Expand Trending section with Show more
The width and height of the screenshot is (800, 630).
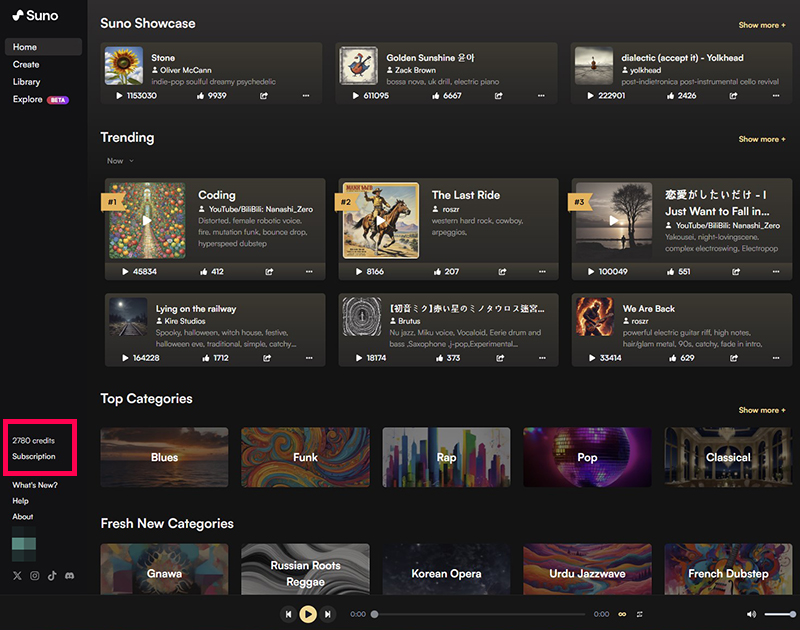pyautogui.click(x=762, y=139)
